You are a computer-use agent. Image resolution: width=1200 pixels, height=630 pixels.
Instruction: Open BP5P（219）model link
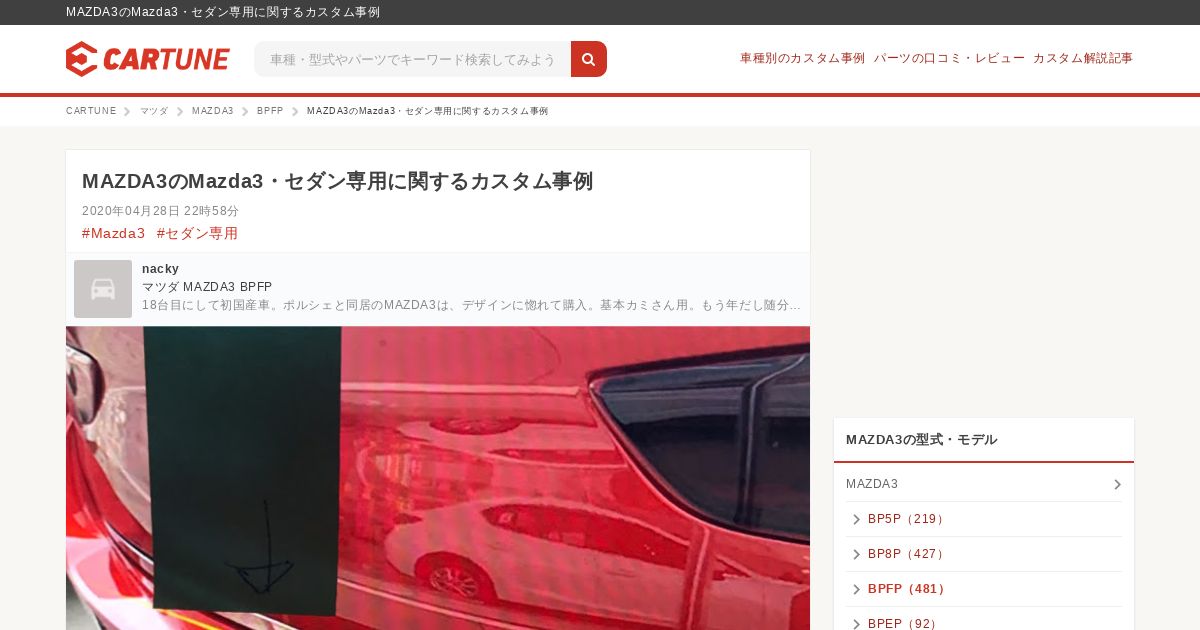907,519
